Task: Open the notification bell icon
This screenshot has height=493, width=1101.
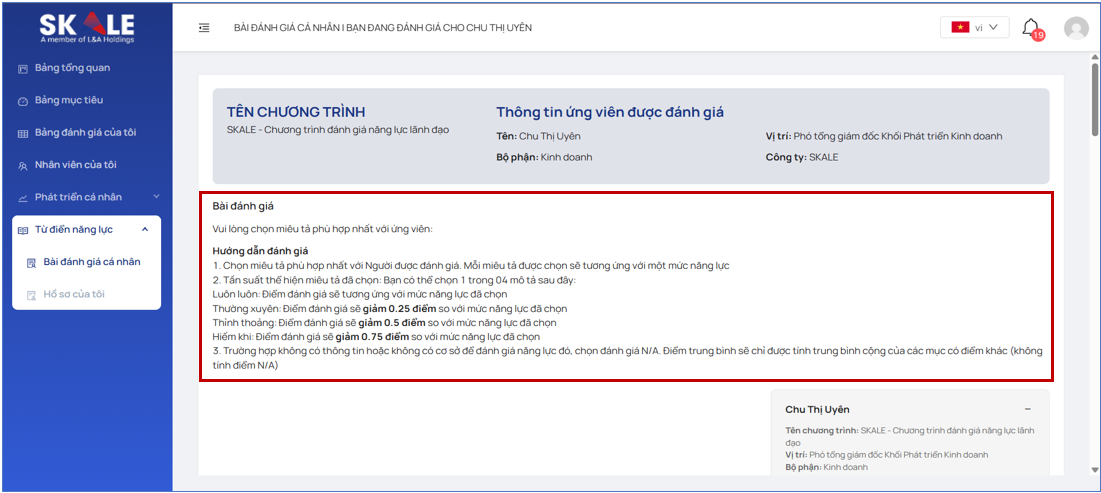Action: click(x=1031, y=28)
